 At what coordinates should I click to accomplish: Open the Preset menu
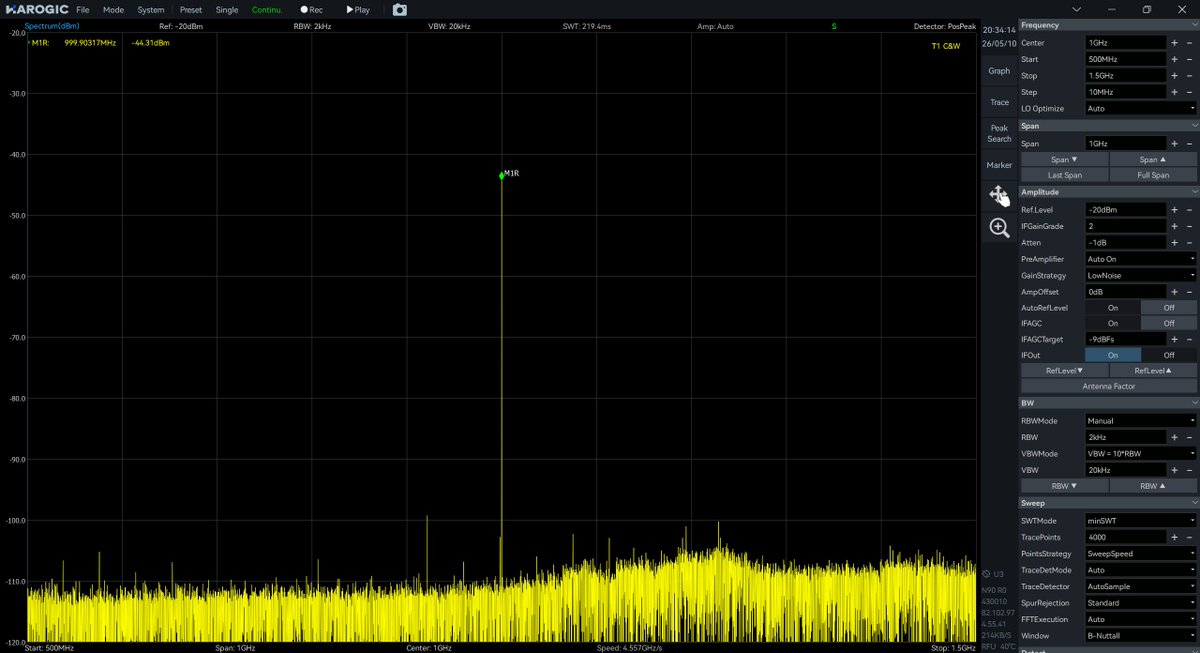[190, 10]
